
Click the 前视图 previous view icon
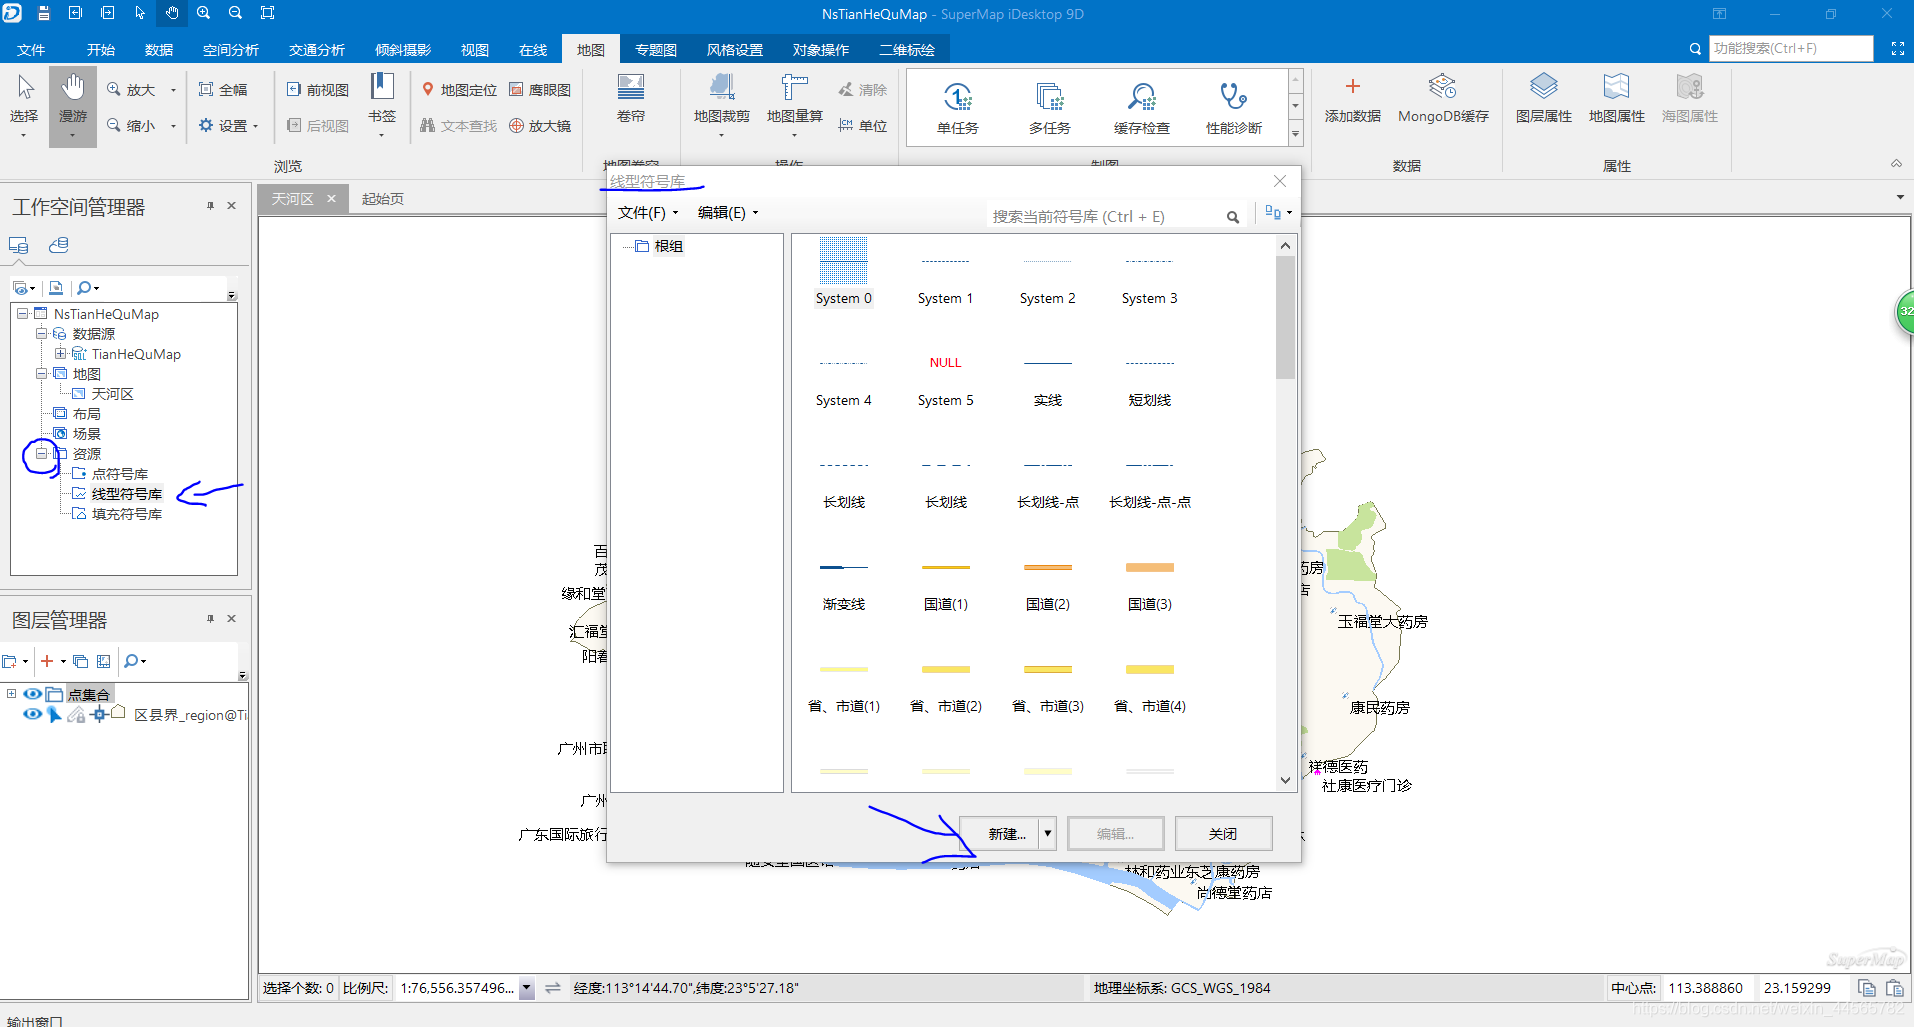[318, 90]
